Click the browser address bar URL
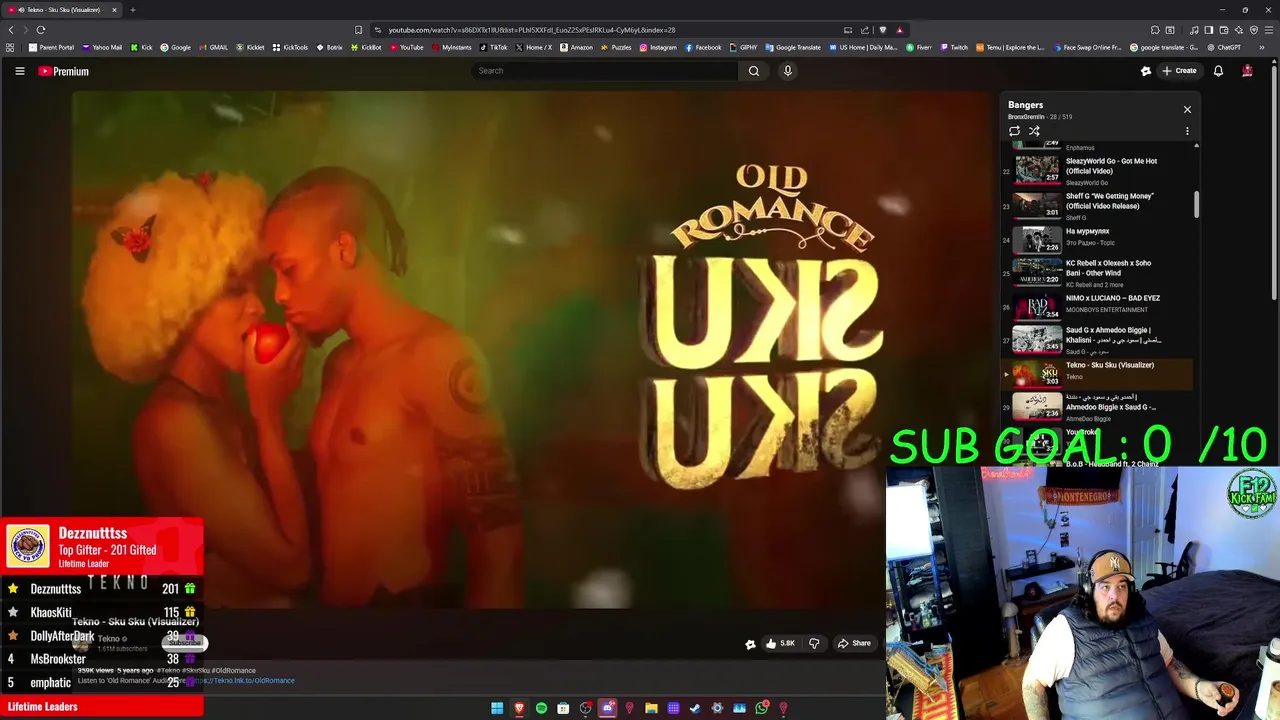Image resolution: width=1280 pixels, height=720 pixels. 532,30
